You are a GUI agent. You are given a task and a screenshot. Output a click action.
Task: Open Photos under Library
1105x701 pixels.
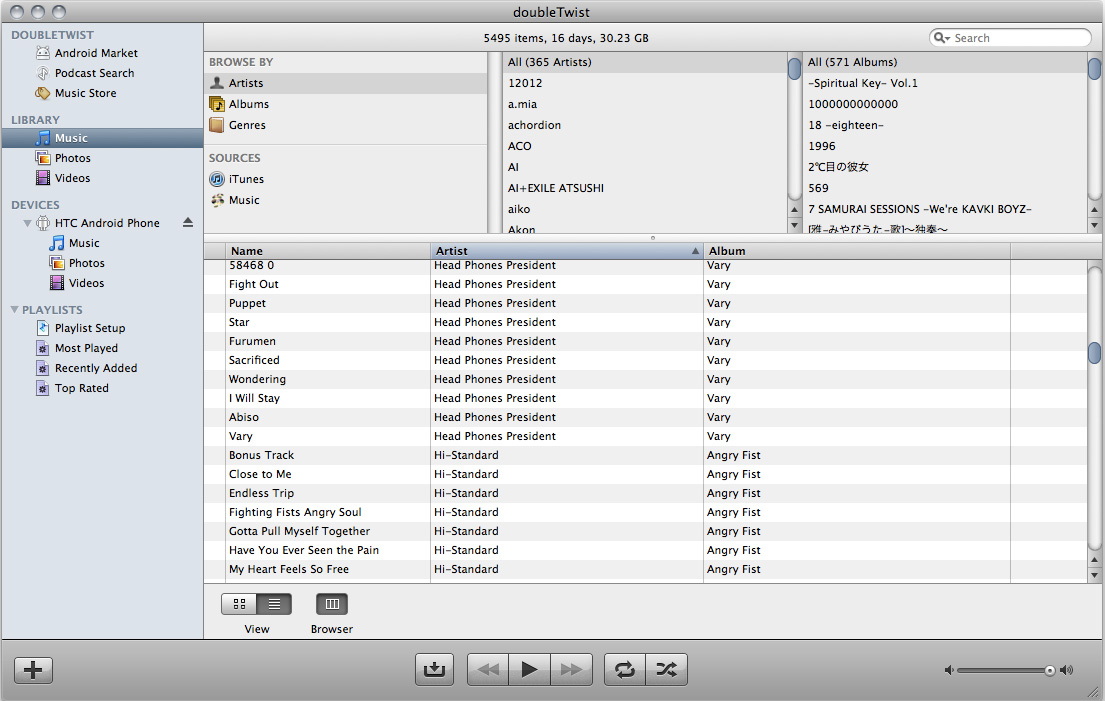pyautogui.click(x=73, y=158)
